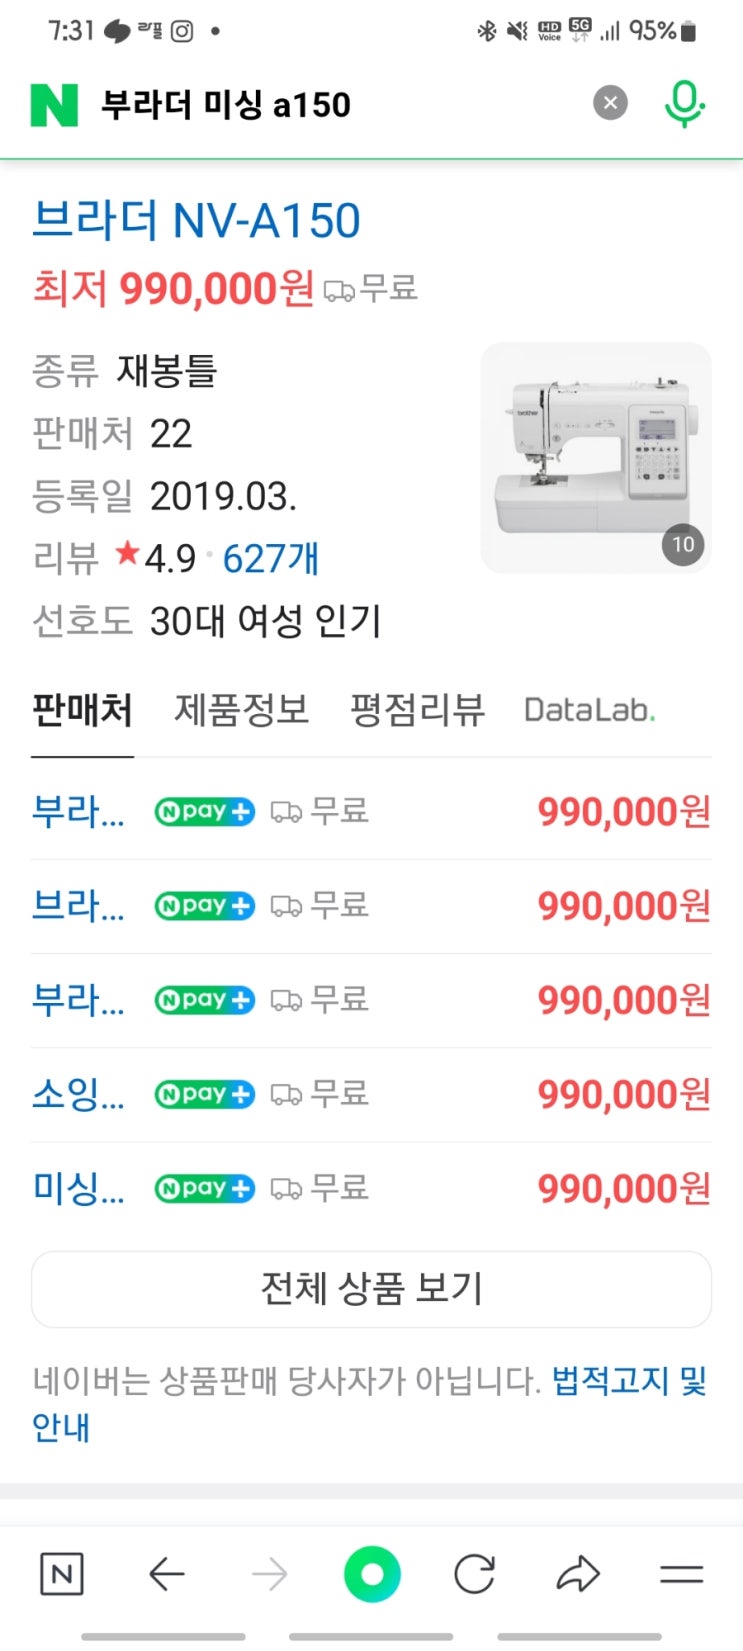Open the 627개 reviews link

270,558
